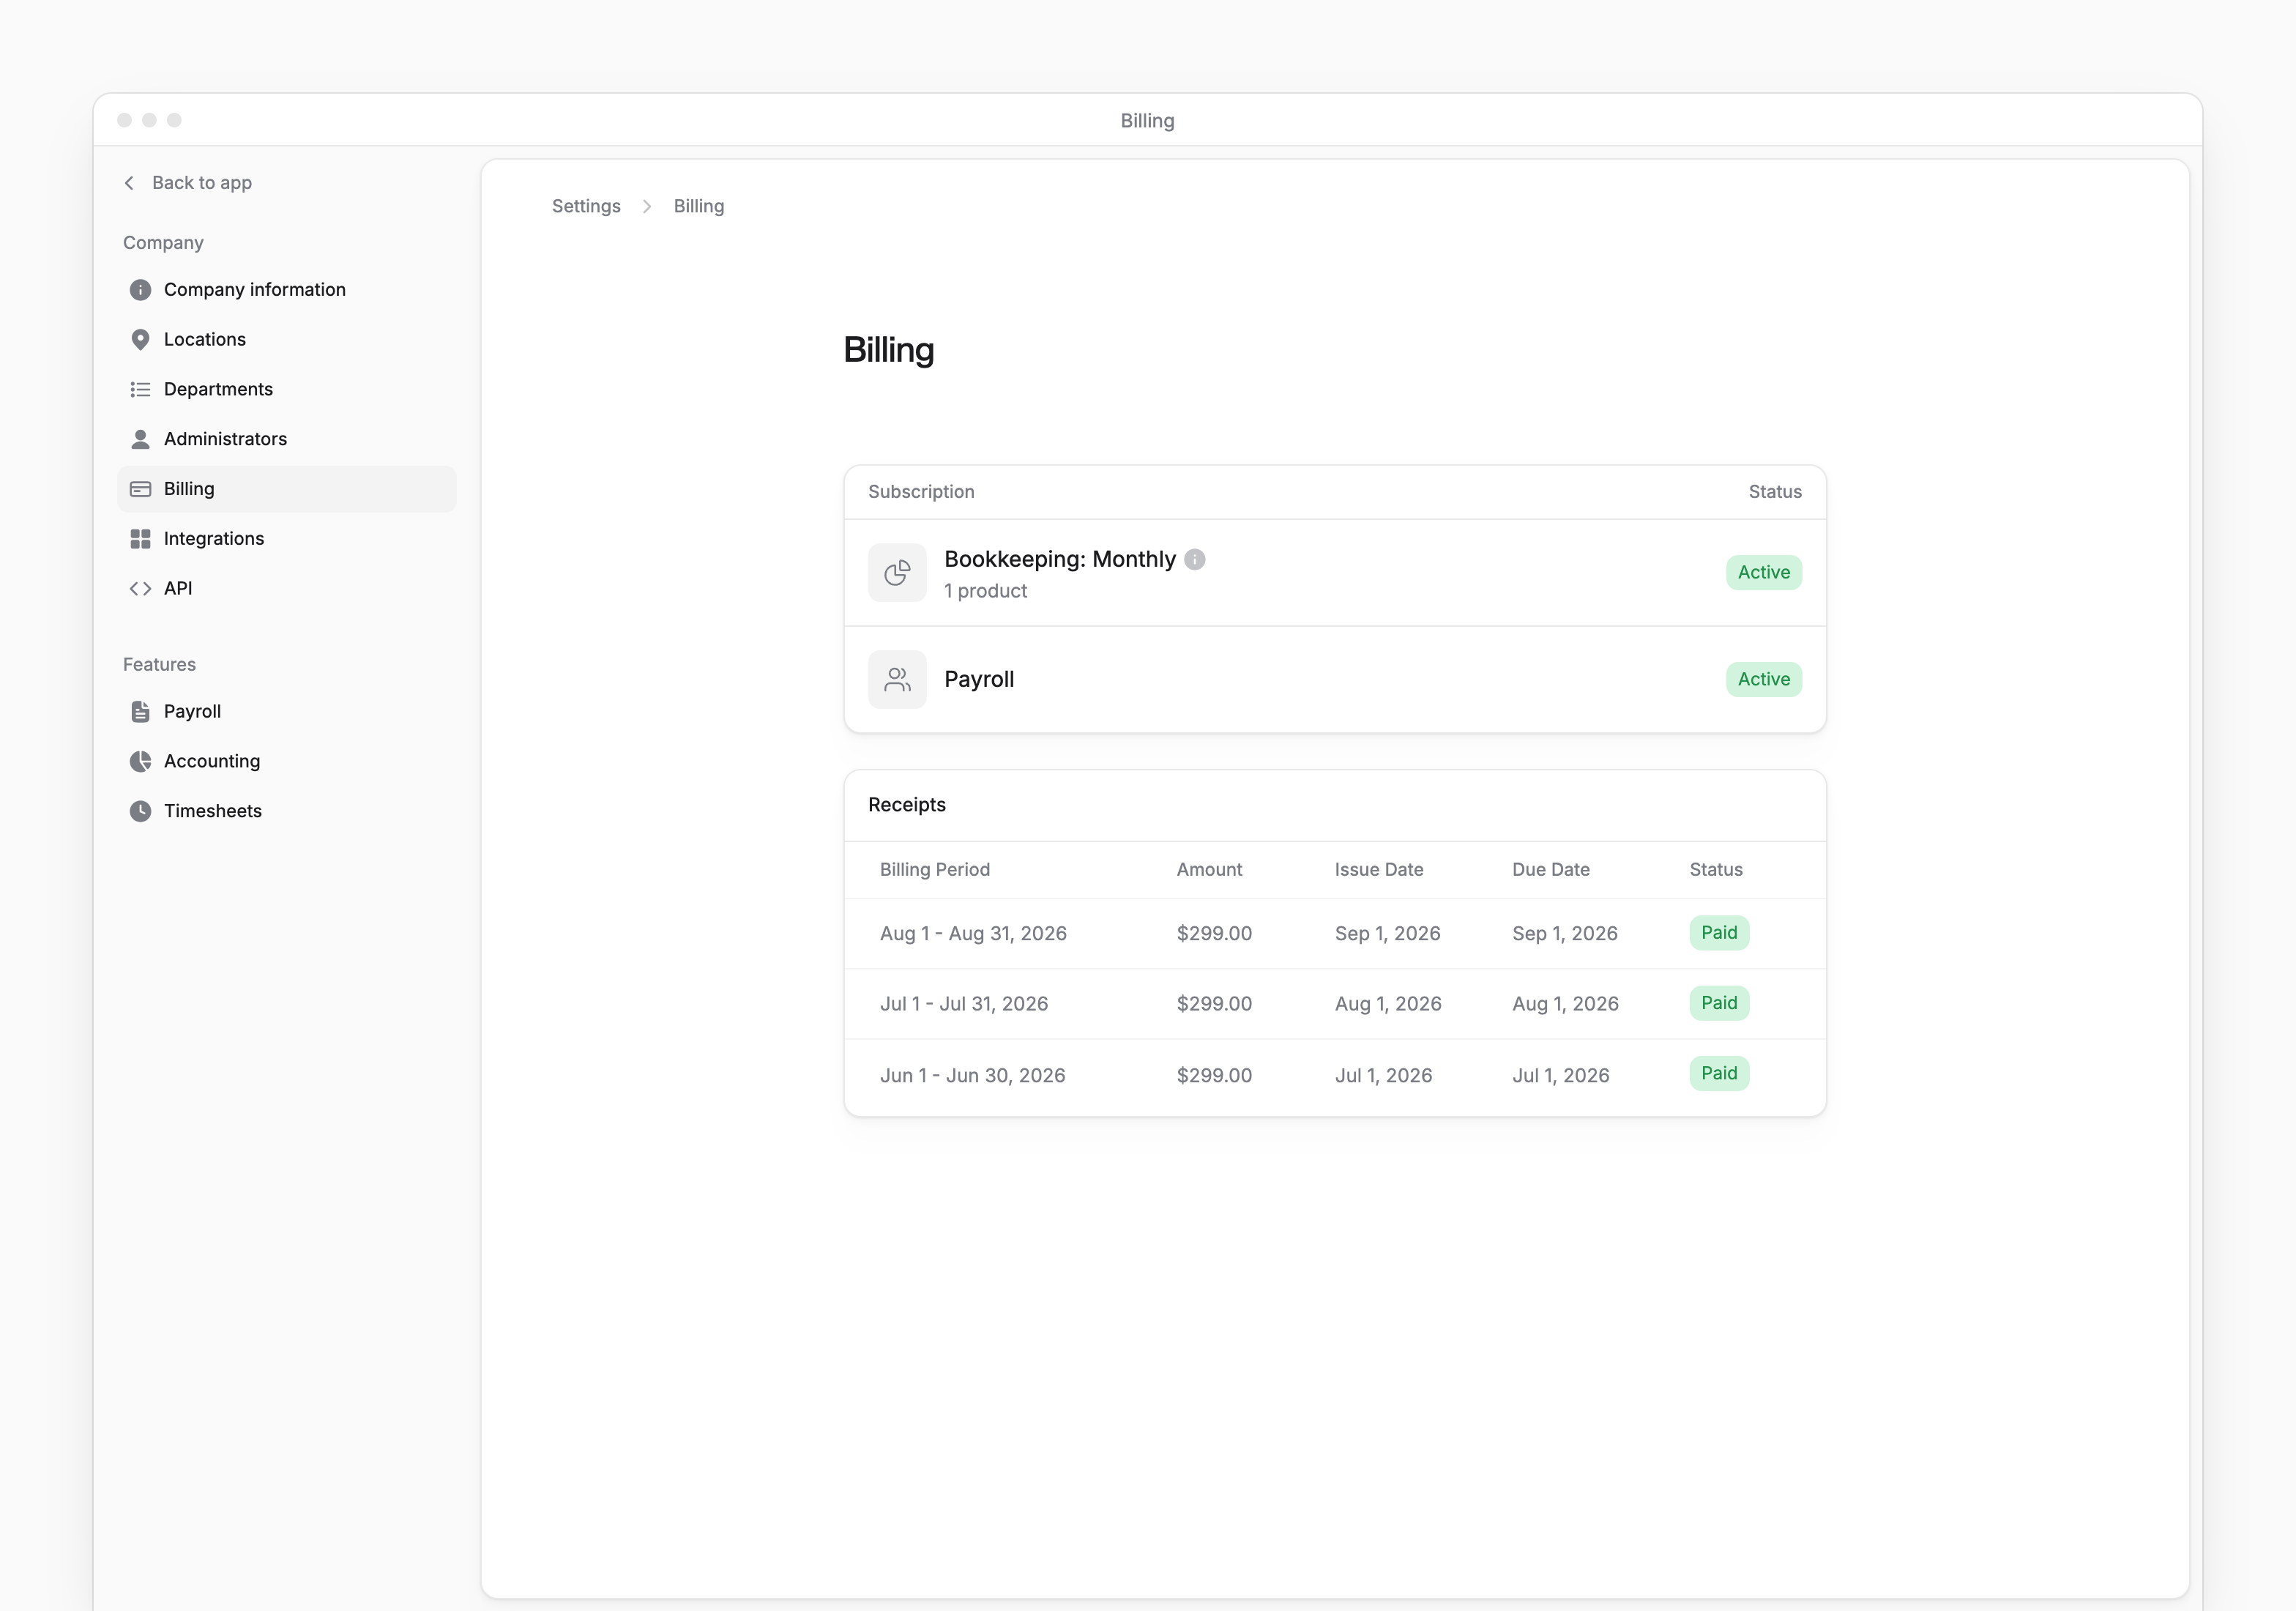Click 'Jun 1 - Jun 30, 2026' billing period
Screen dimensions: 2296x1611
click(972, 1076)
